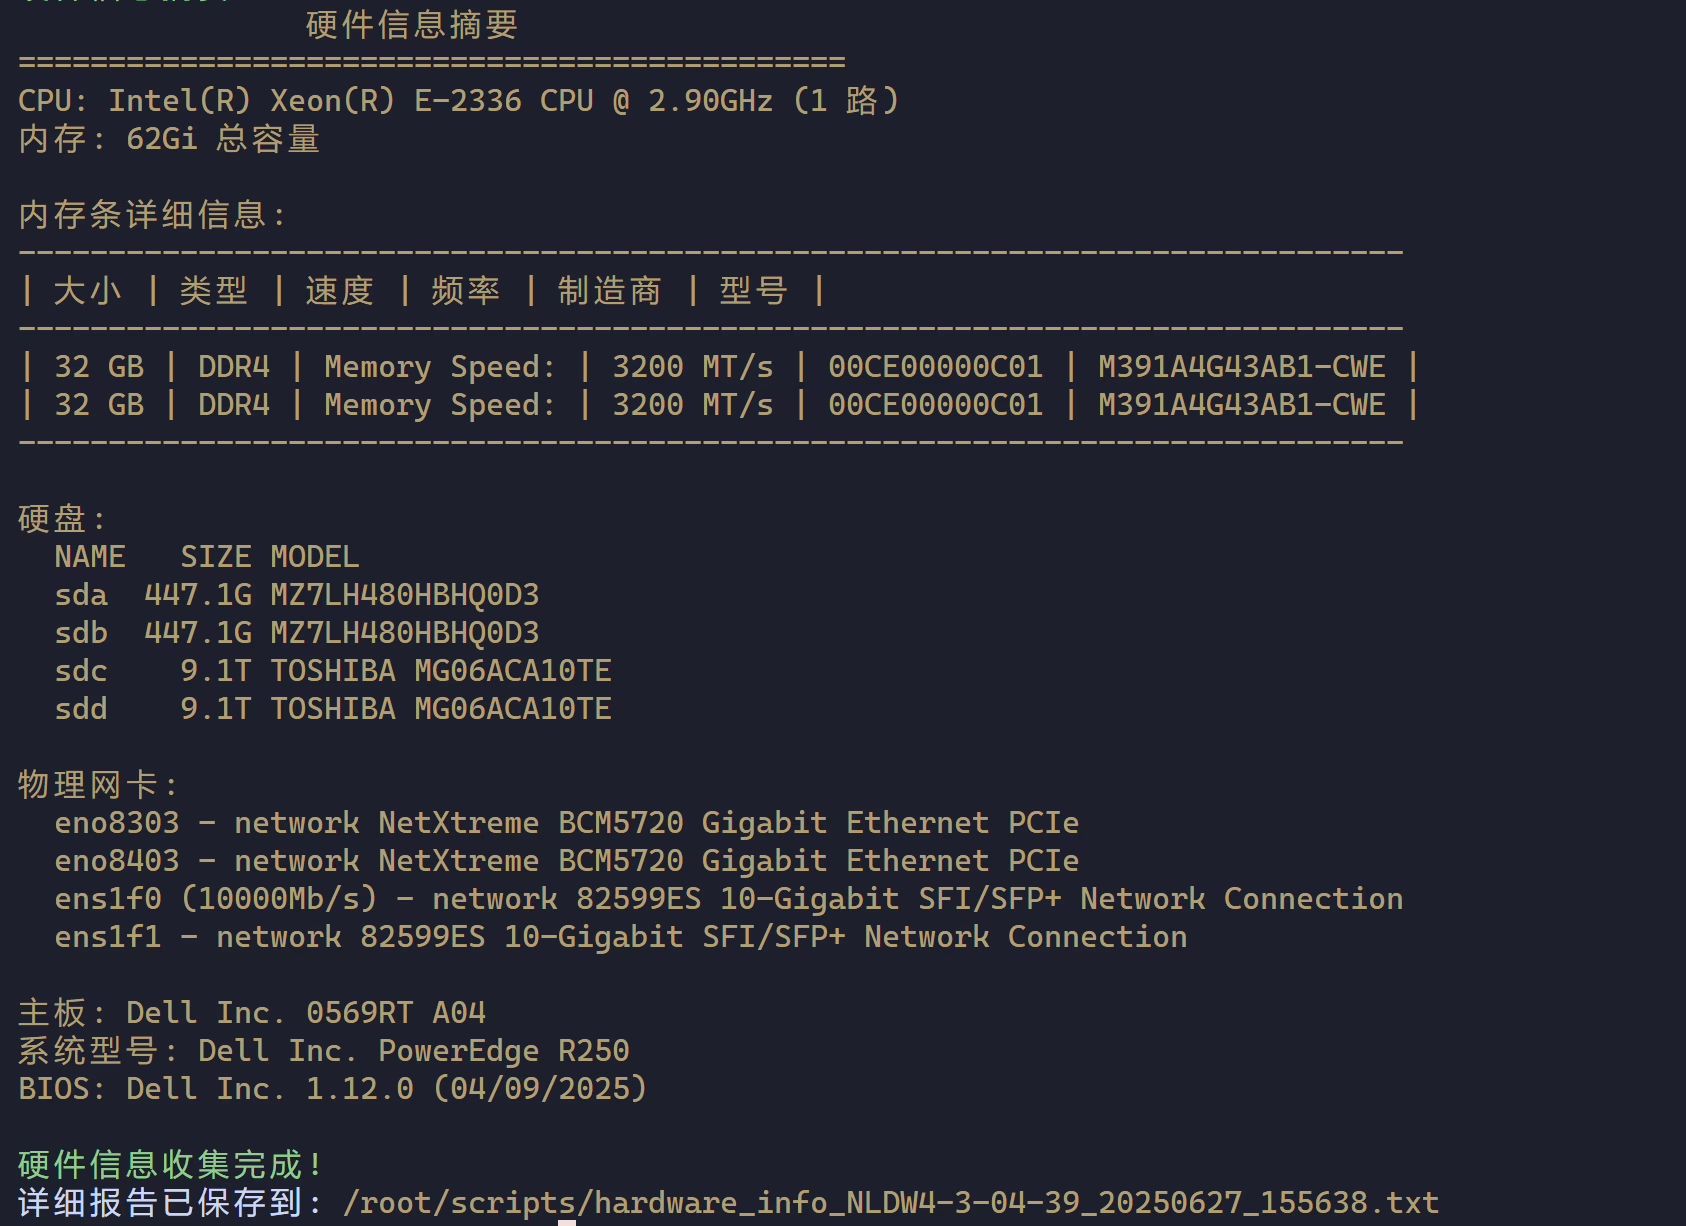
Task: Click the ens1f0 10000Mb/s interface line
Action: (729, 899)
